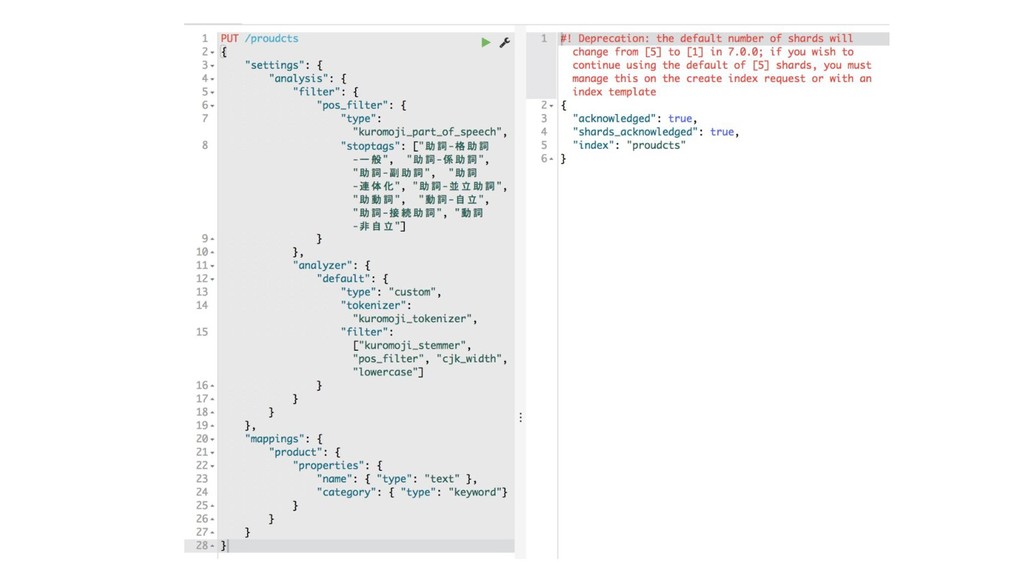
Task: Click the "category" property key
Action: point(346,492)
